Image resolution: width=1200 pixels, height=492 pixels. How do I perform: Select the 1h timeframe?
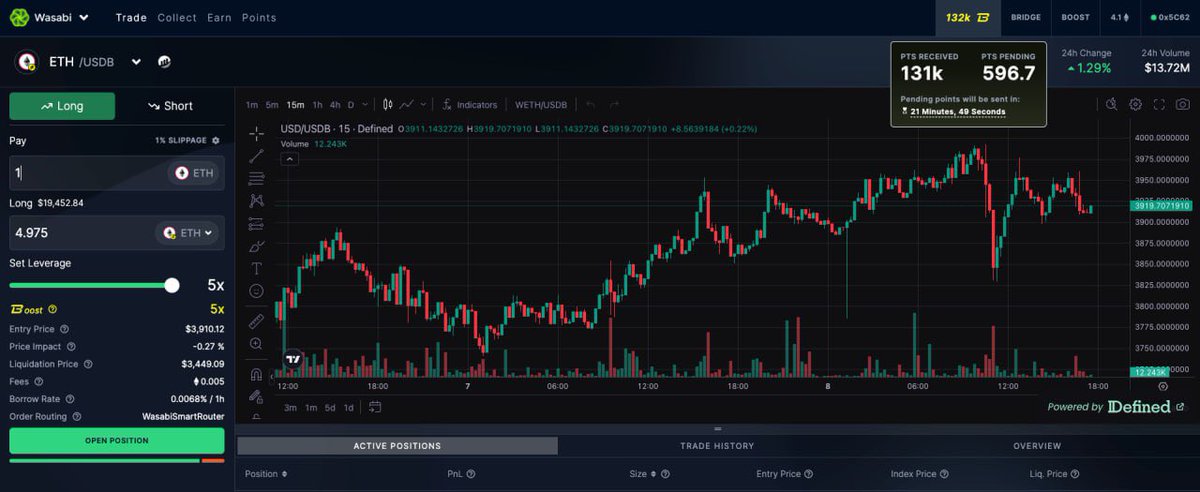[x=317, y=104]
